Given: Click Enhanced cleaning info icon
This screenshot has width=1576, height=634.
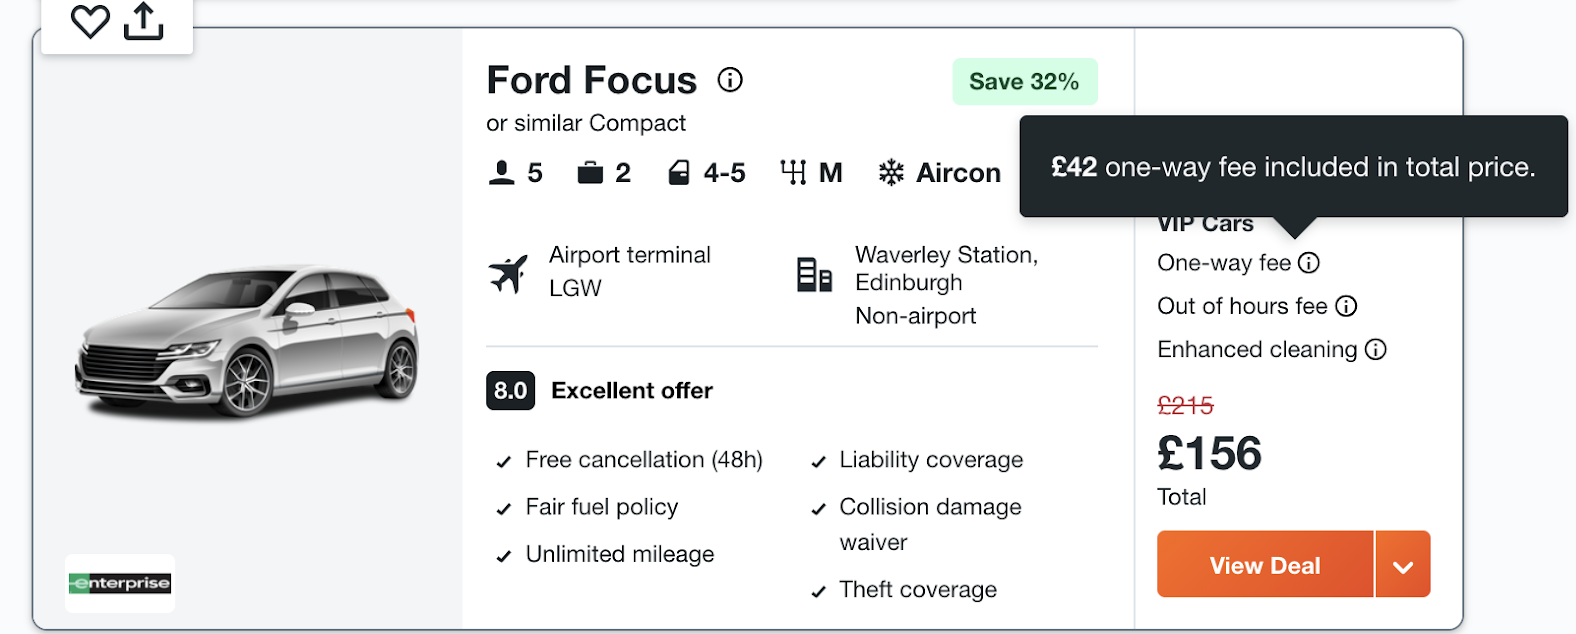Looking at the screenshot, I should pos(1376,349).
